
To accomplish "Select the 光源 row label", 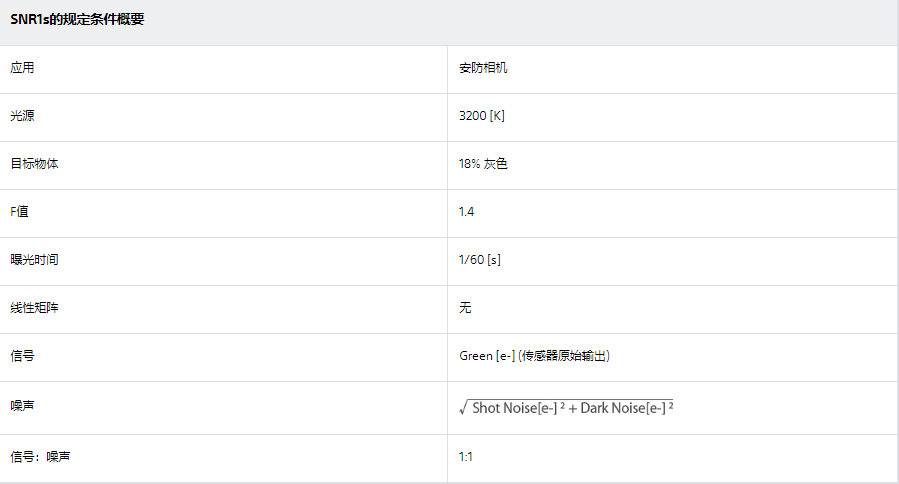I will [22, 116].
